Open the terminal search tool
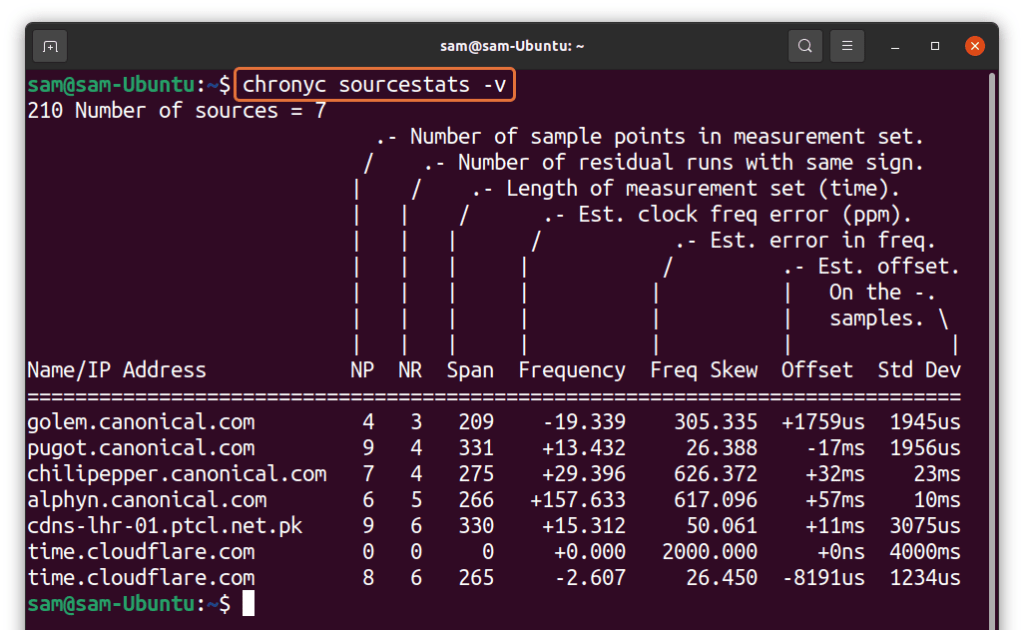 click(804, 45)
